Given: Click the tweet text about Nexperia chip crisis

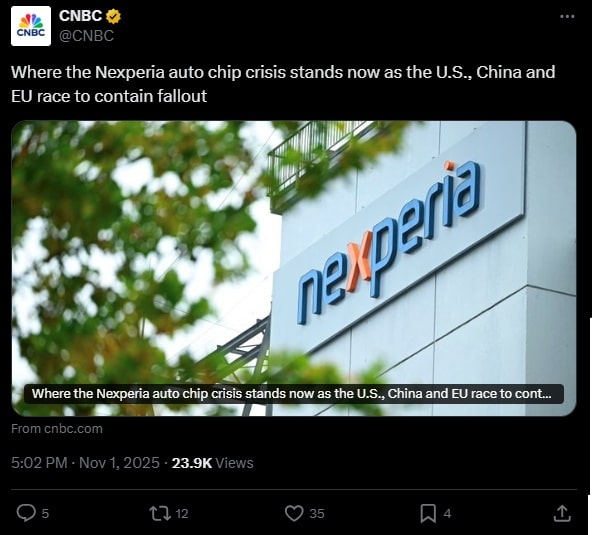Looking at the screenshot, I should pos(283,84).
